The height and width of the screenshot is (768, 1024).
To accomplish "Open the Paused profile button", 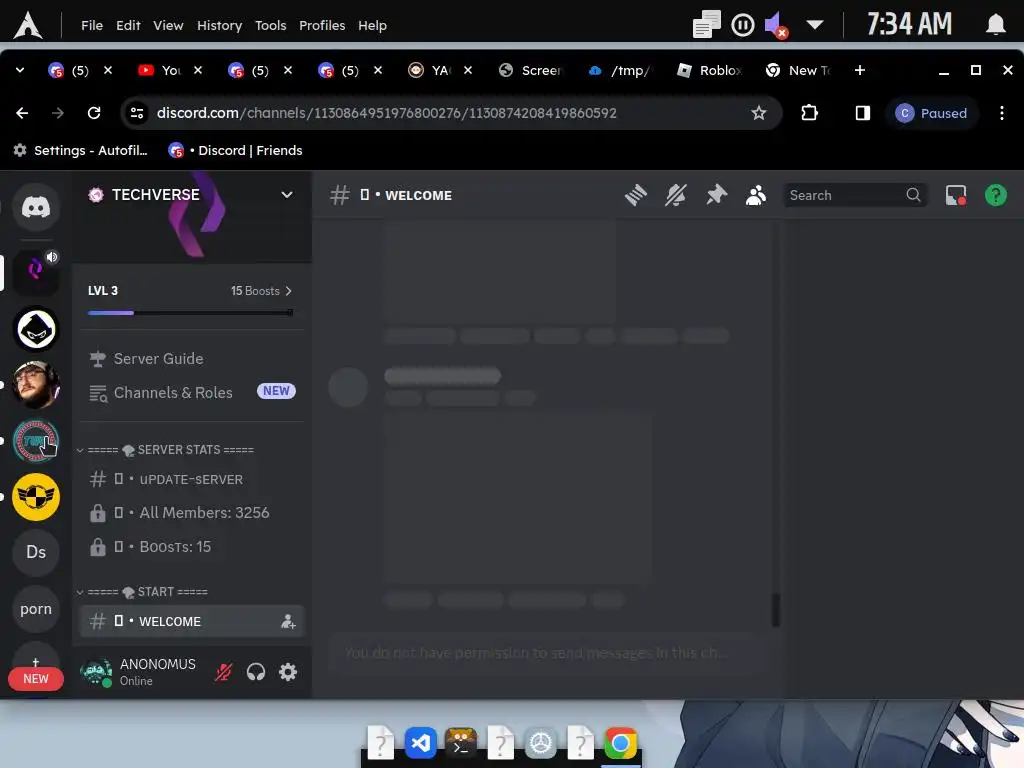I will click(x=931, y=113).
